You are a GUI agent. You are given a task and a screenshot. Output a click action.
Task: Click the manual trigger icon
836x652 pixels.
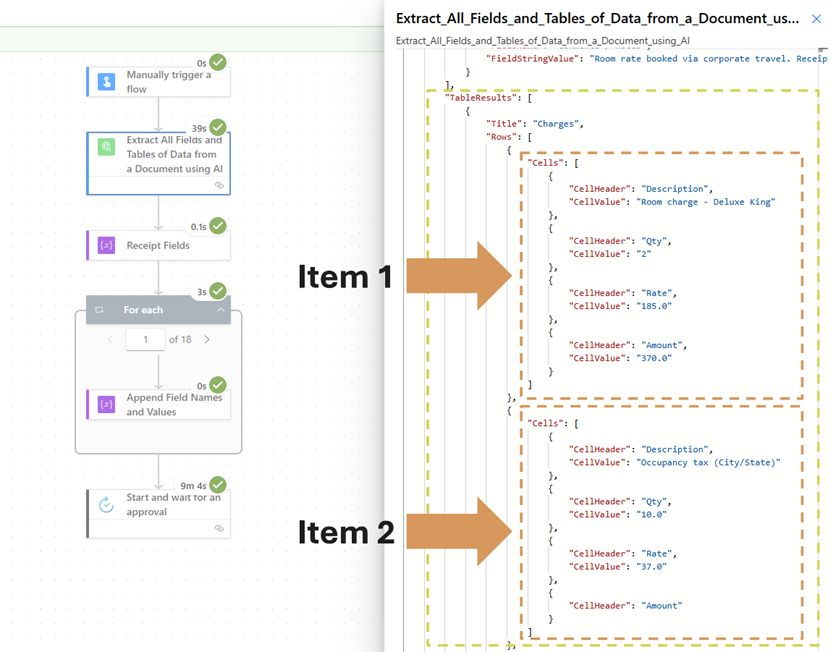click(x=106, y=82)
